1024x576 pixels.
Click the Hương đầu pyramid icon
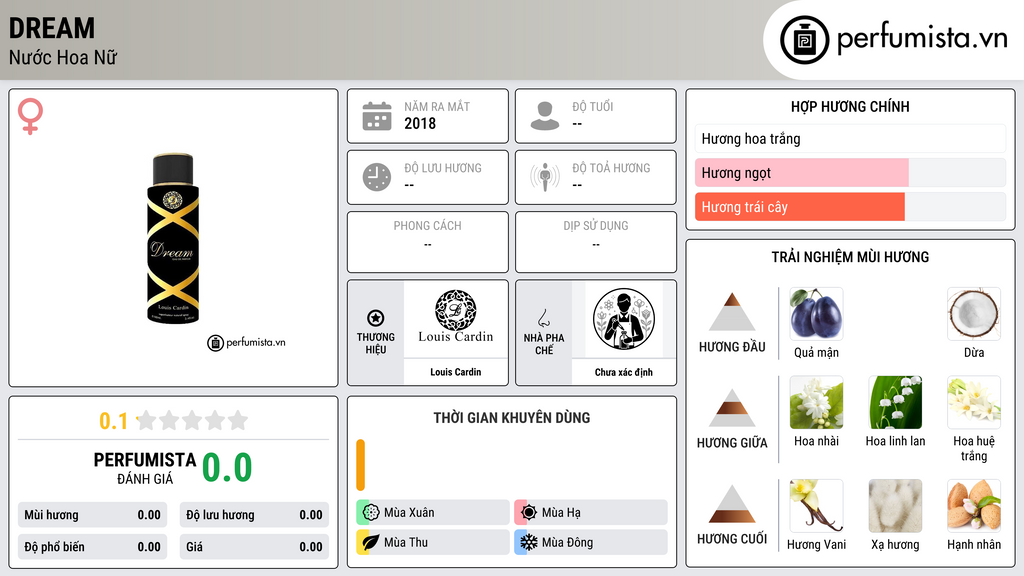click(x=732, y=312)
